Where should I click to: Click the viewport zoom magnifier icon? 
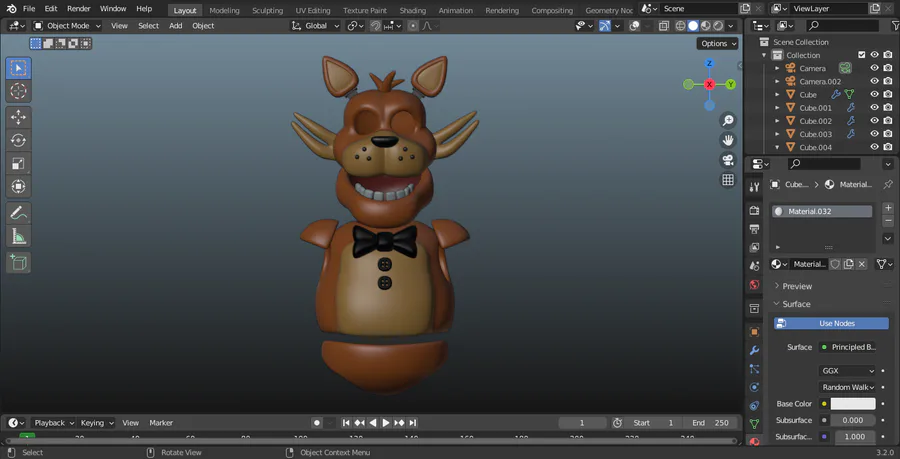pos(728,120)
